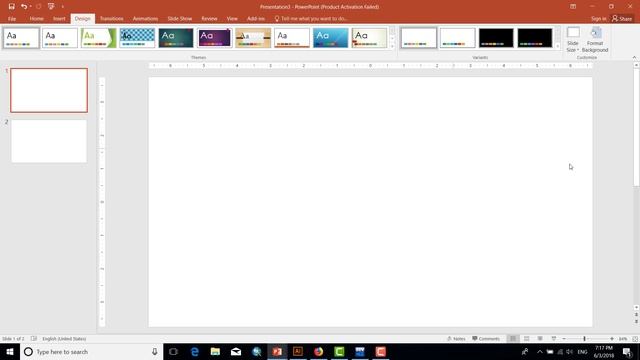Select the first black variant
The height and width of the screenshot is (360, 640).
pos(496,38)
